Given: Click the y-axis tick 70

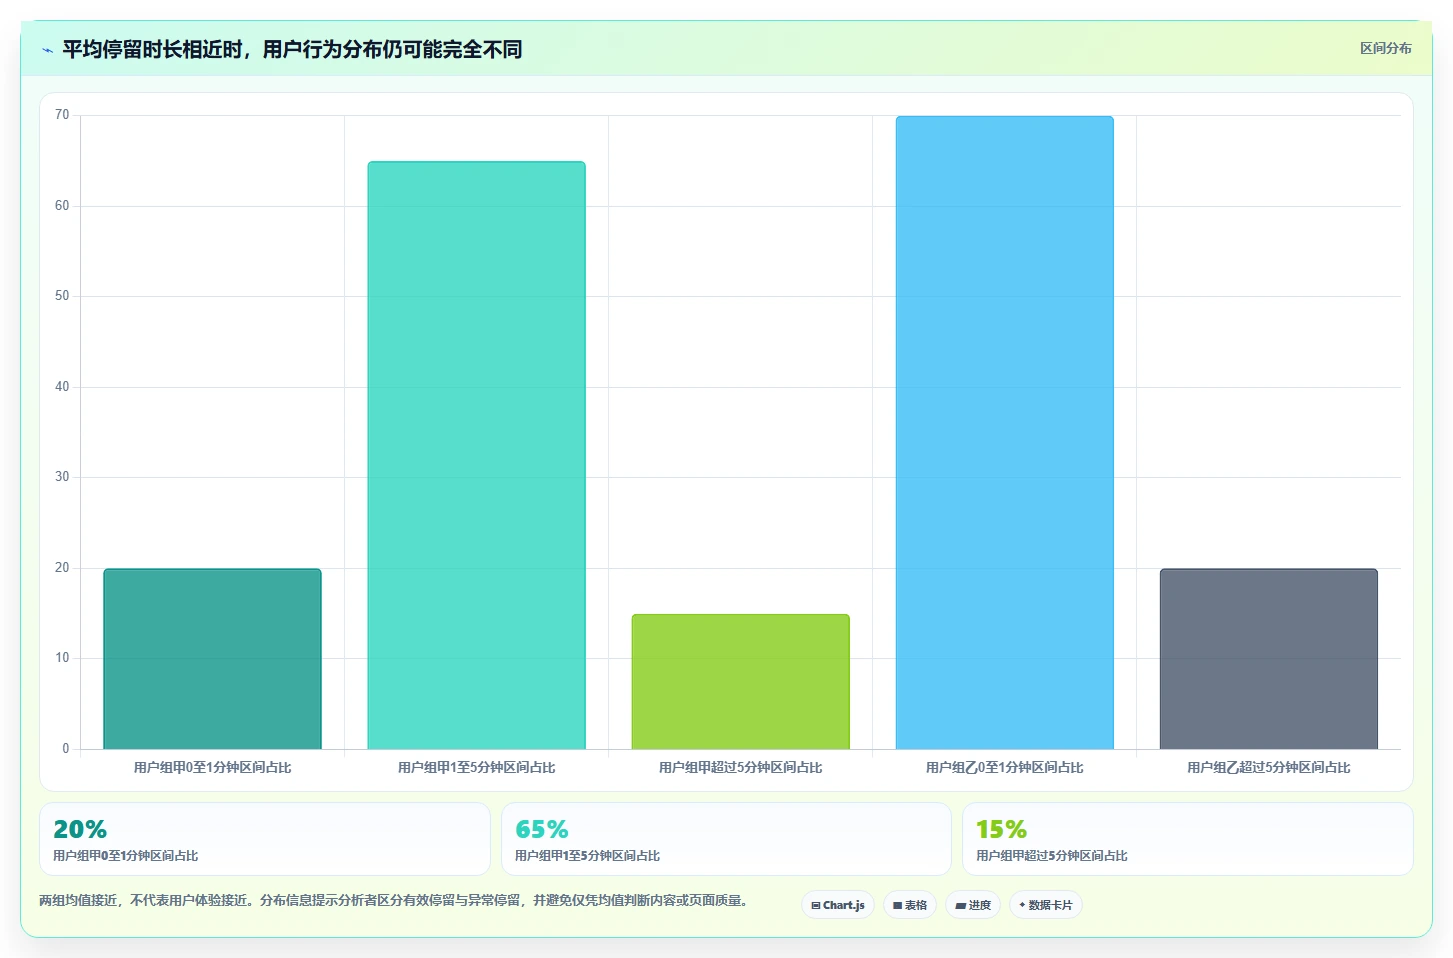Looking at the screenshot, I should coord(62,115).
